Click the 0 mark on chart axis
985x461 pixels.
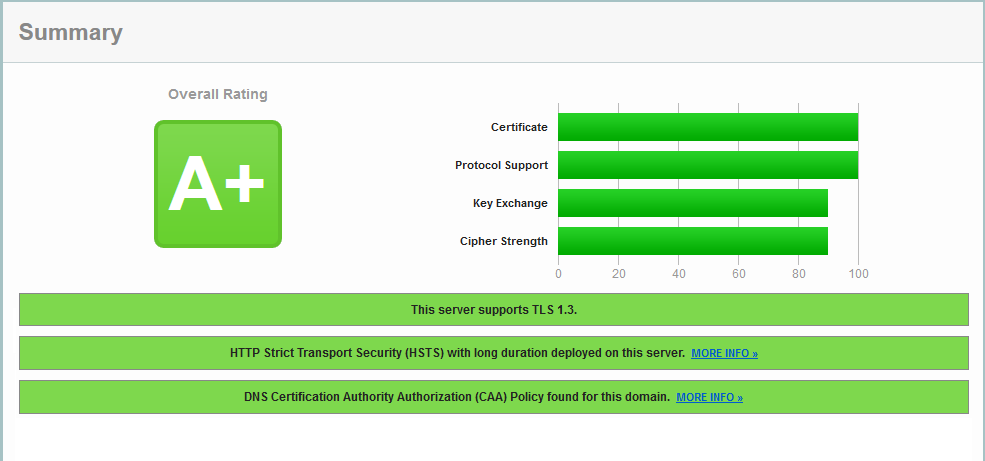click(558, 274)
